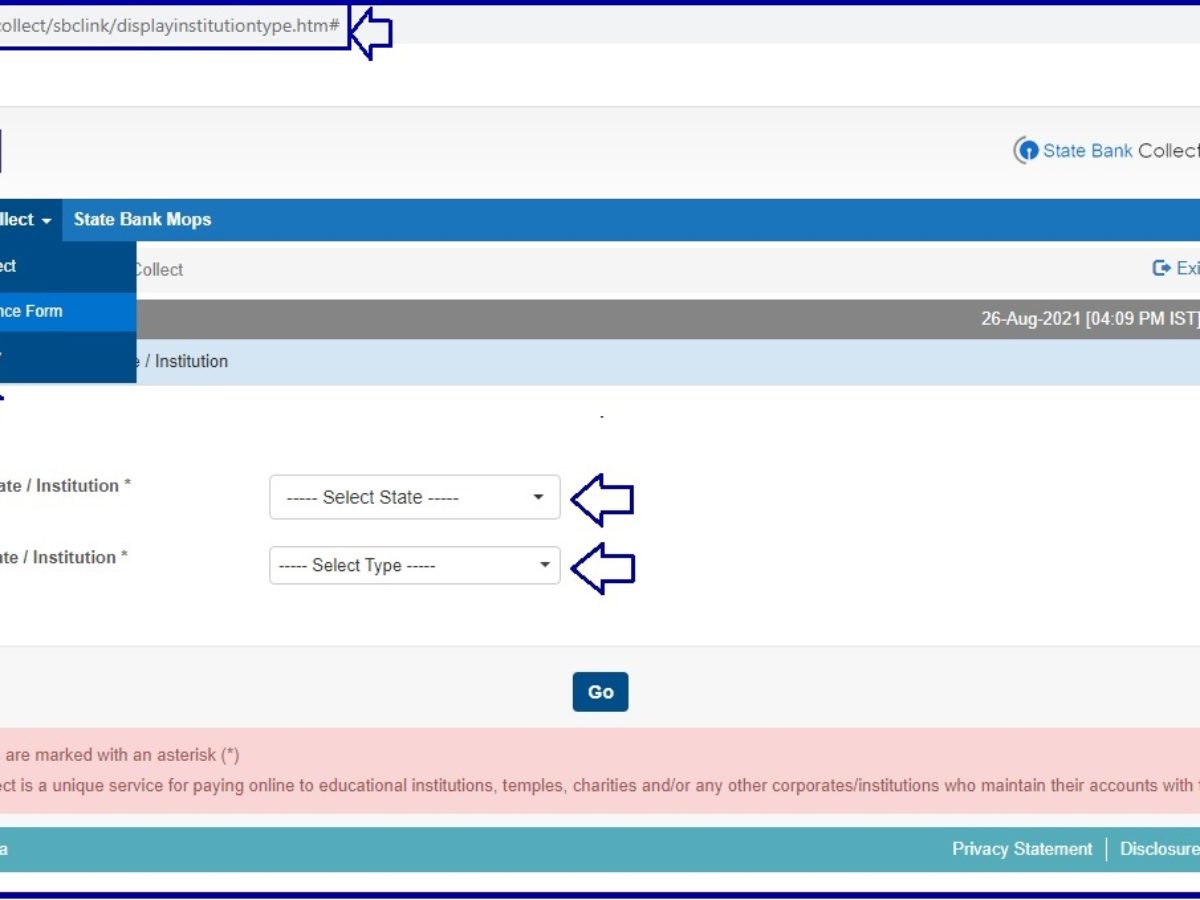Click the arrow beside Select State dropdown
1200x900 pixels.
602,499
